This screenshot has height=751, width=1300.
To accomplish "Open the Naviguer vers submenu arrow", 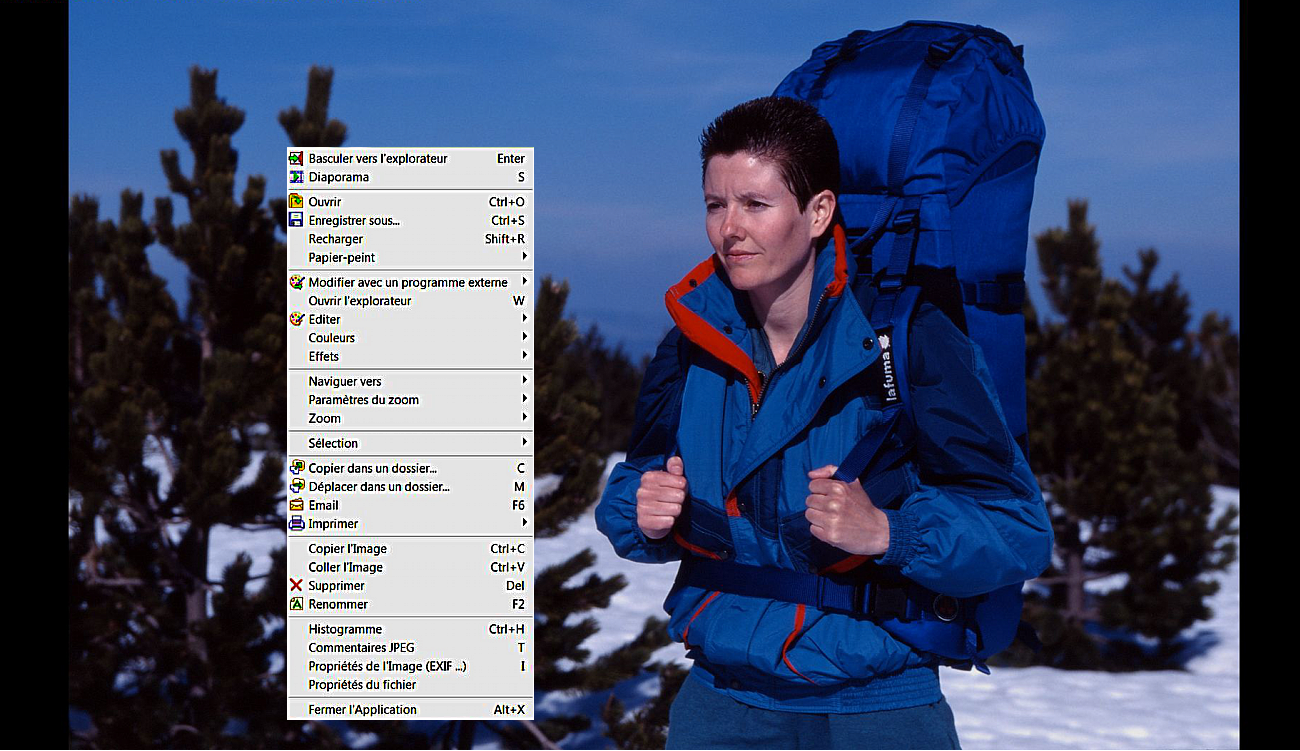I will (x=524, y=381).
